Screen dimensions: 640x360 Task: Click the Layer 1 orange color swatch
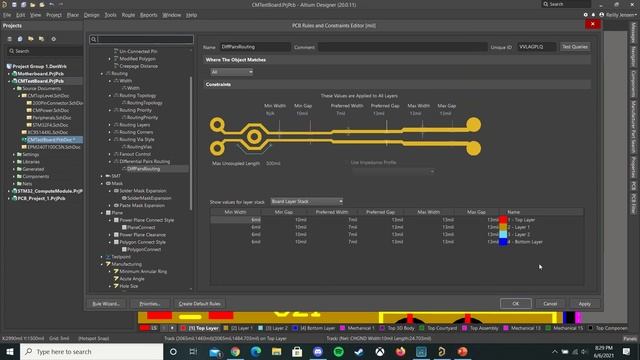click(503, 227)
